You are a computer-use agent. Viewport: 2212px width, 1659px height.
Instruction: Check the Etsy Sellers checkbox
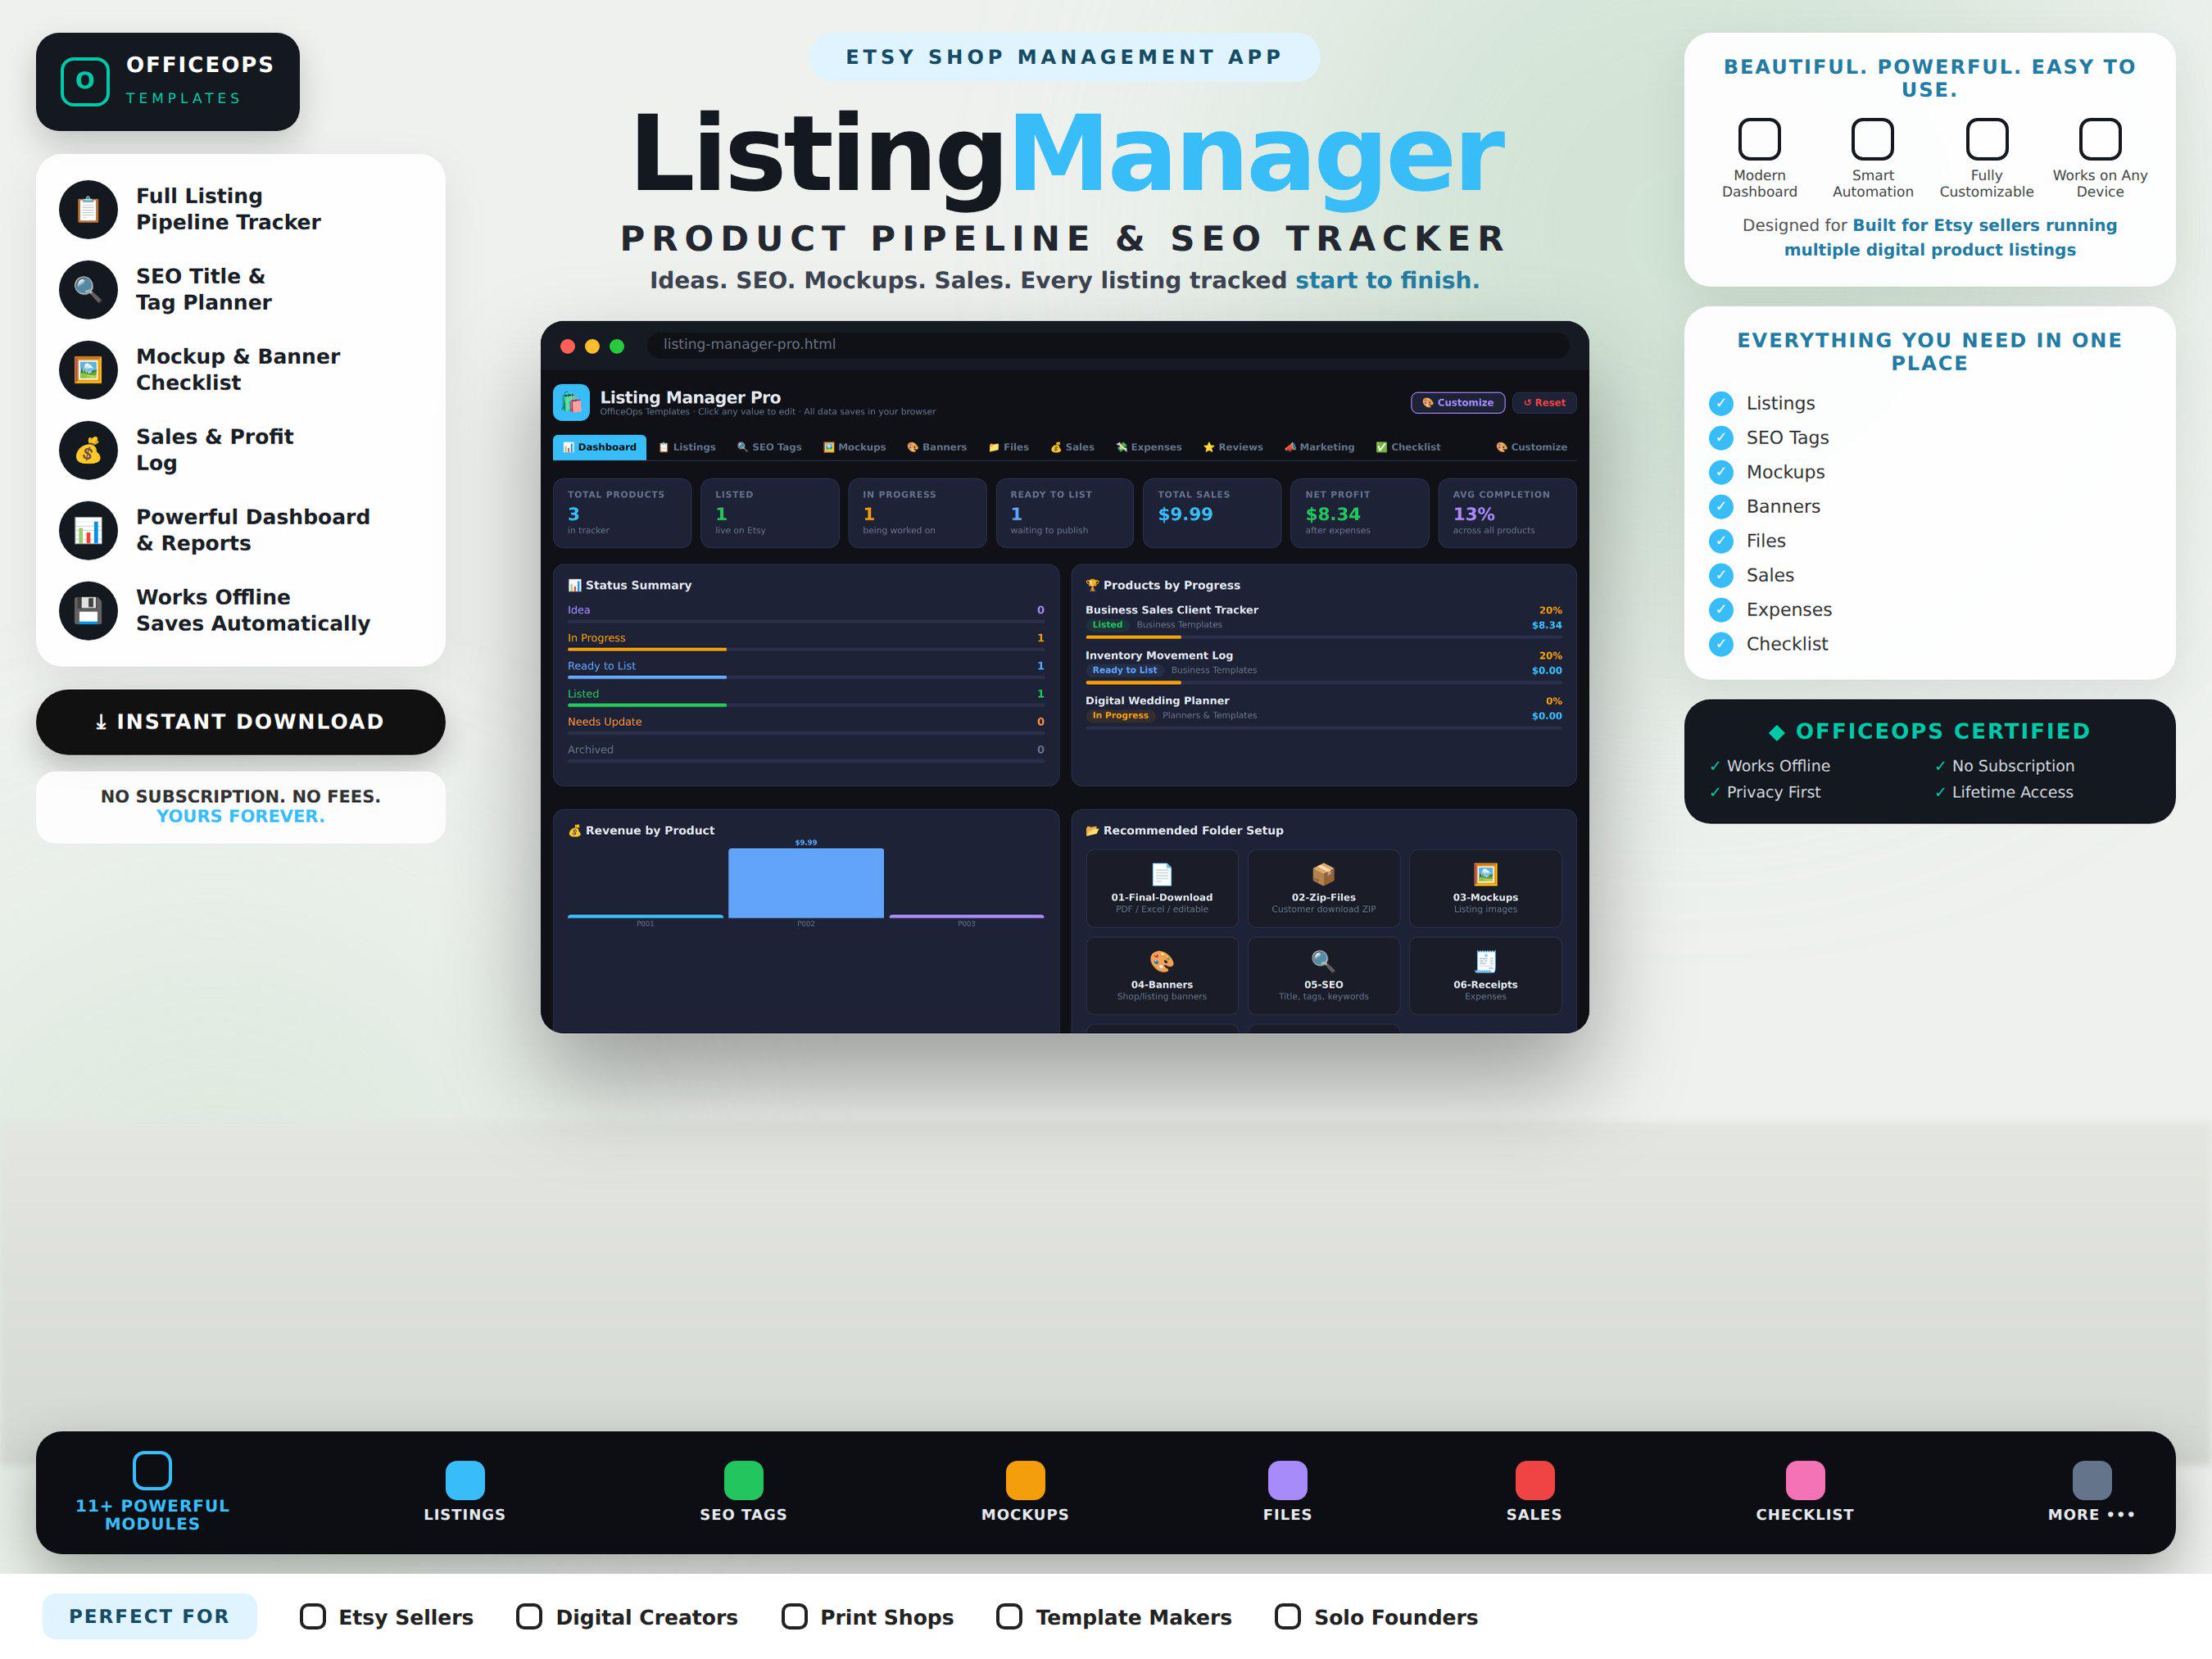pyautogui.click(x=313, y=1617)
